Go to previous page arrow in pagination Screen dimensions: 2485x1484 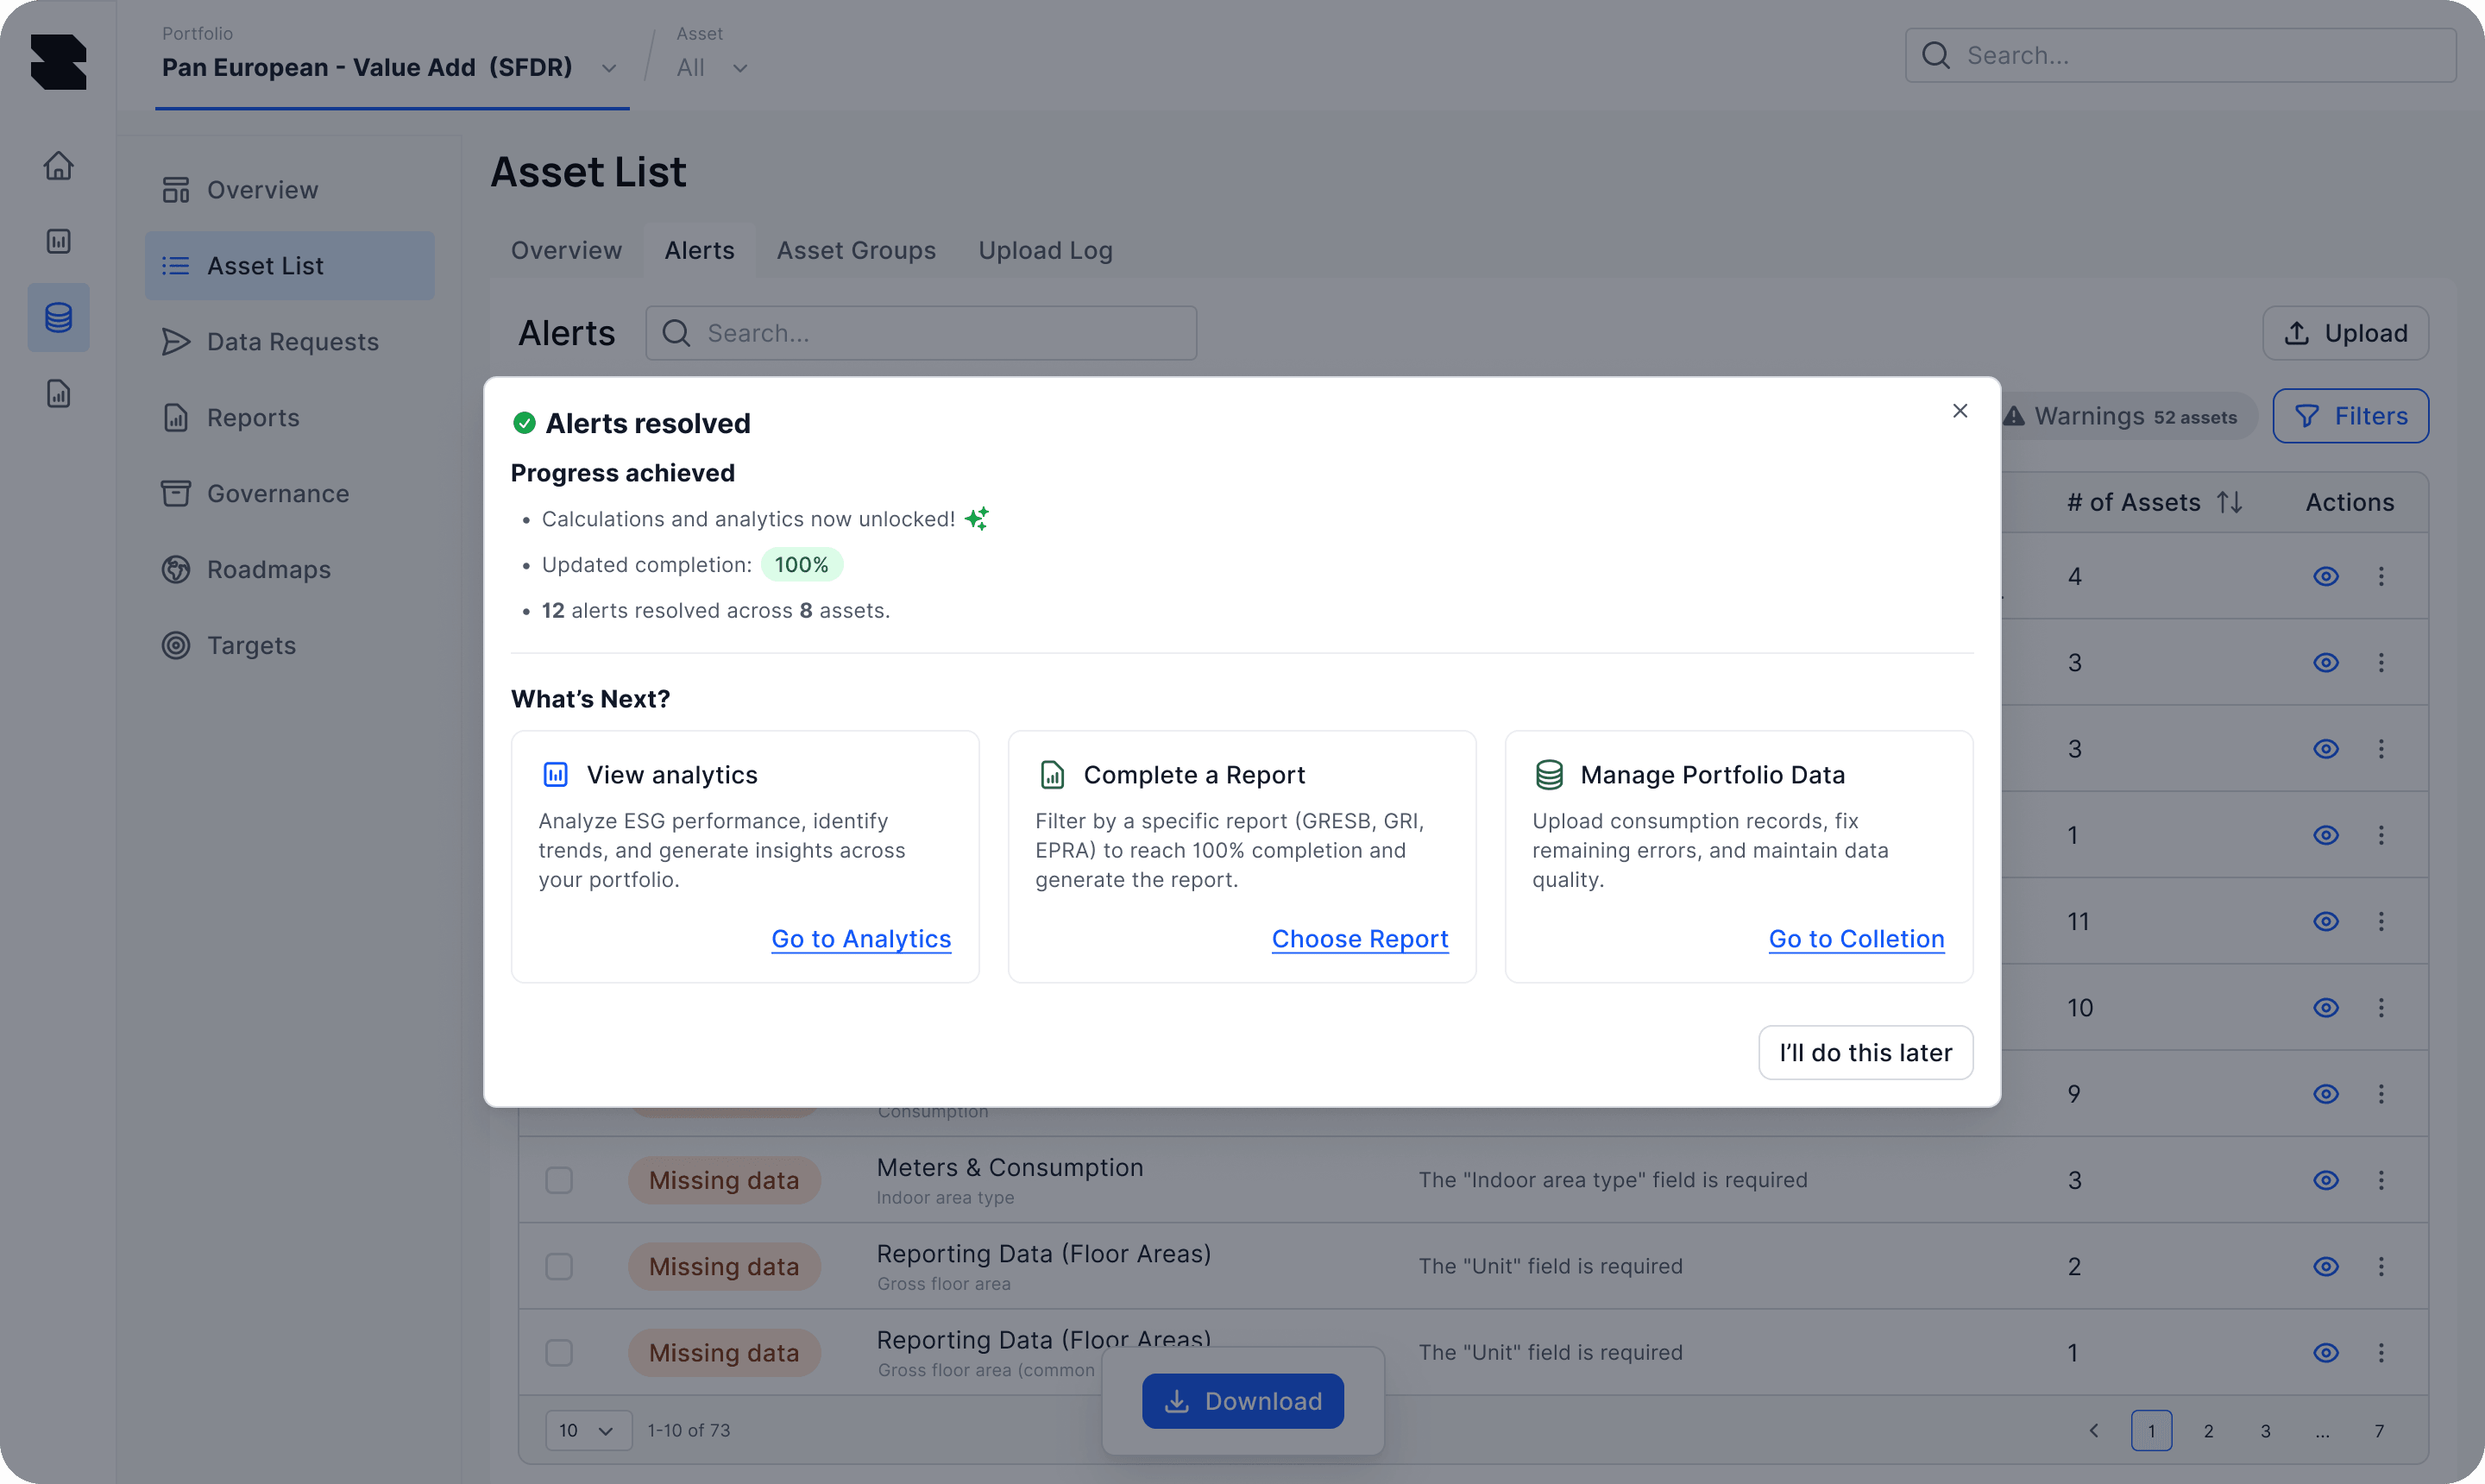pyautogui.click(x=2094, y=1431)
